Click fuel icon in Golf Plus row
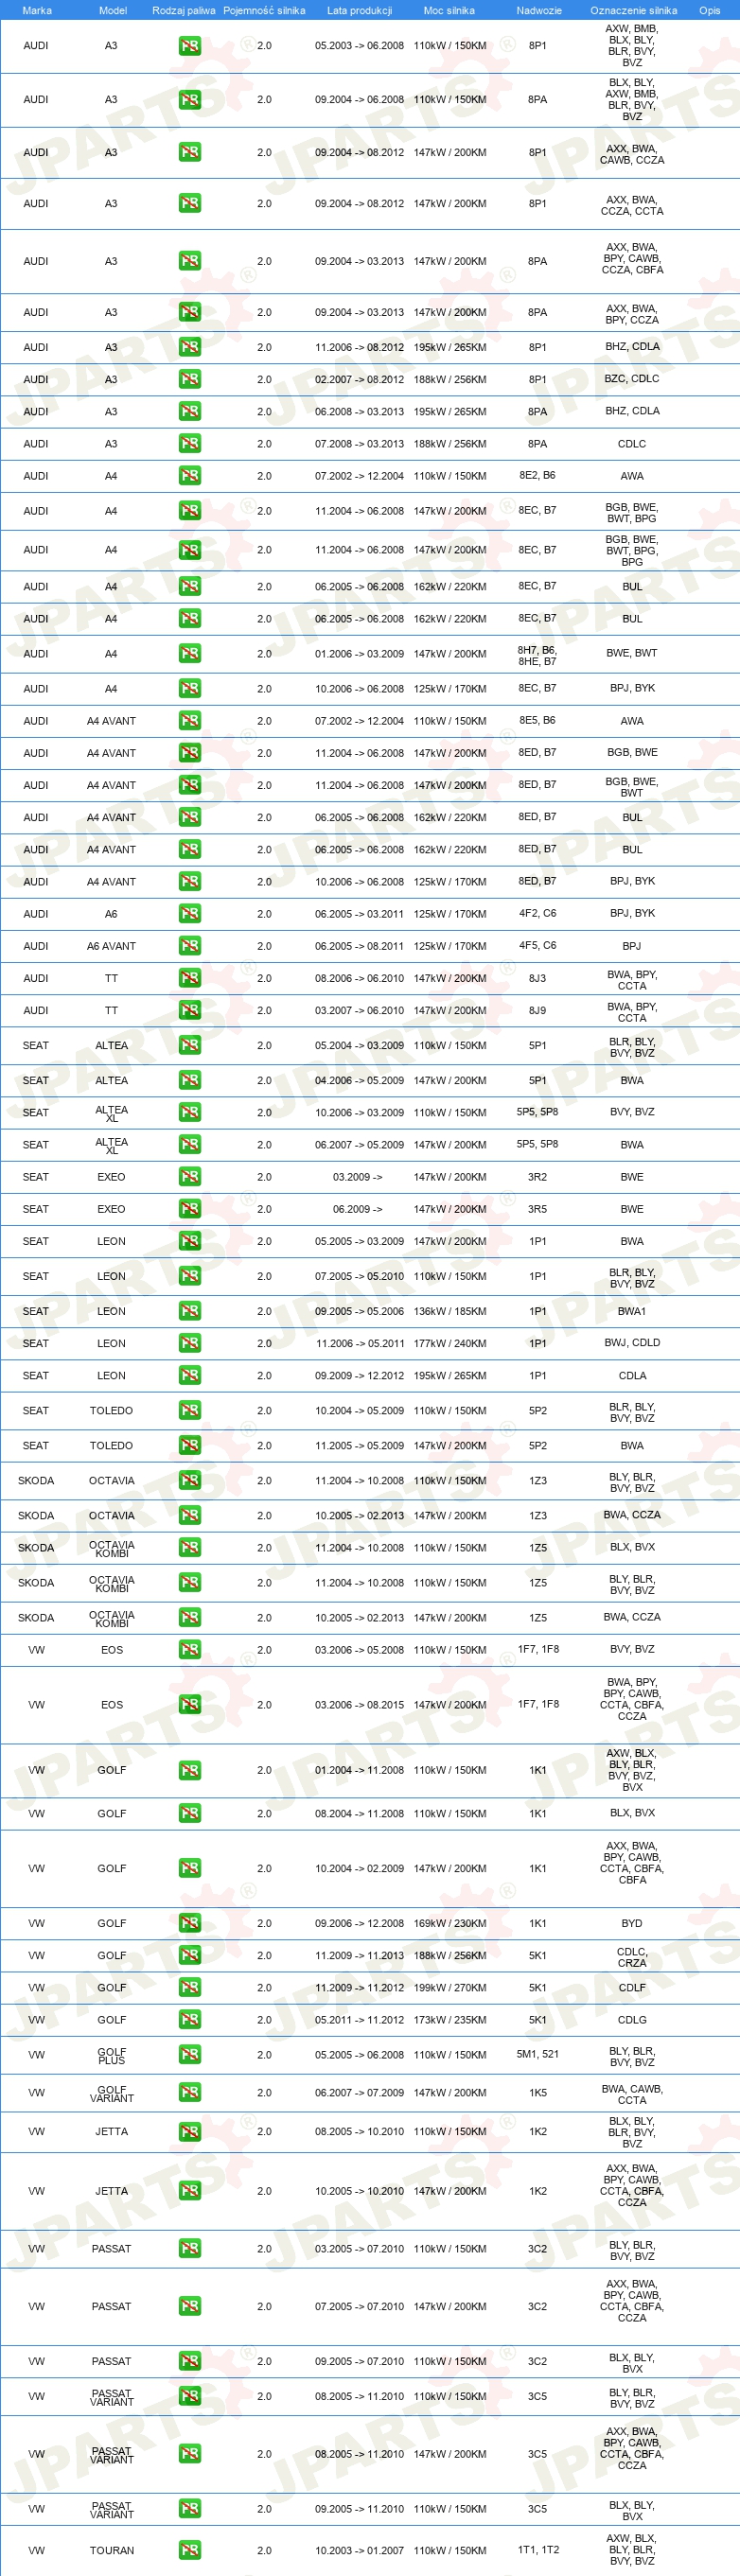Image resolution: width=740 pixels, height=2576 pixels. coord(189,2054)
